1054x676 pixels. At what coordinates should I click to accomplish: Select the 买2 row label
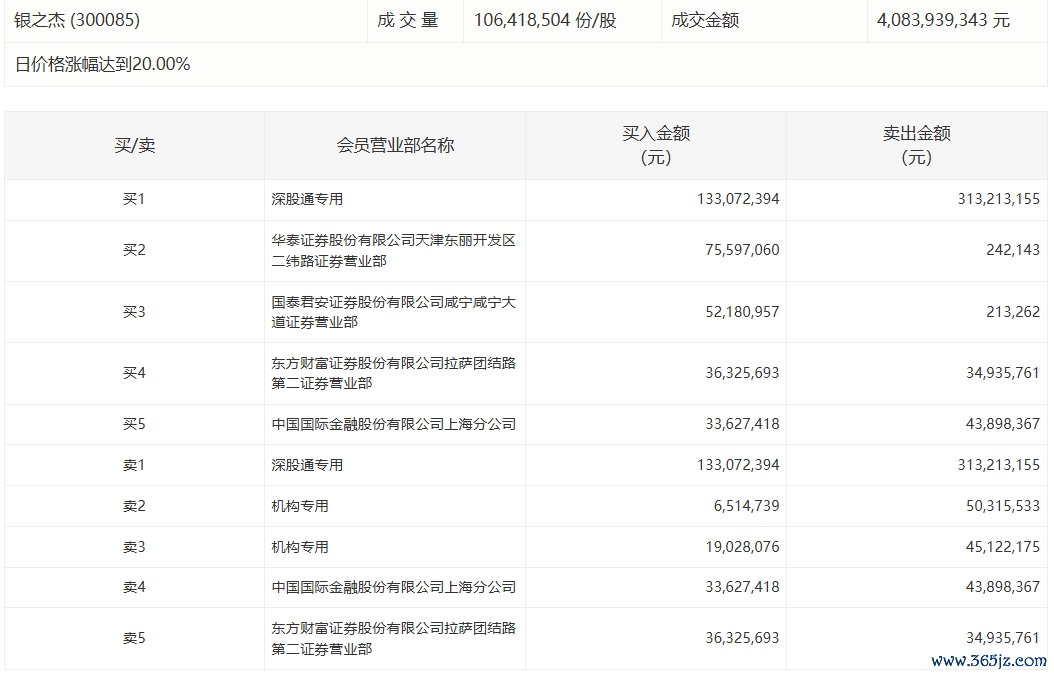coord(134,251)
